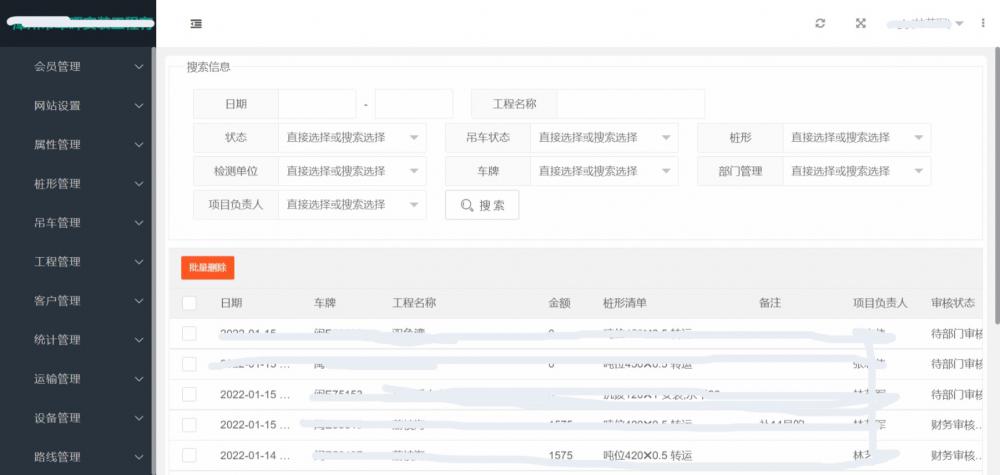Check the select-all checkbox in table header
1000x475 pixels.
tap(190, 303)
